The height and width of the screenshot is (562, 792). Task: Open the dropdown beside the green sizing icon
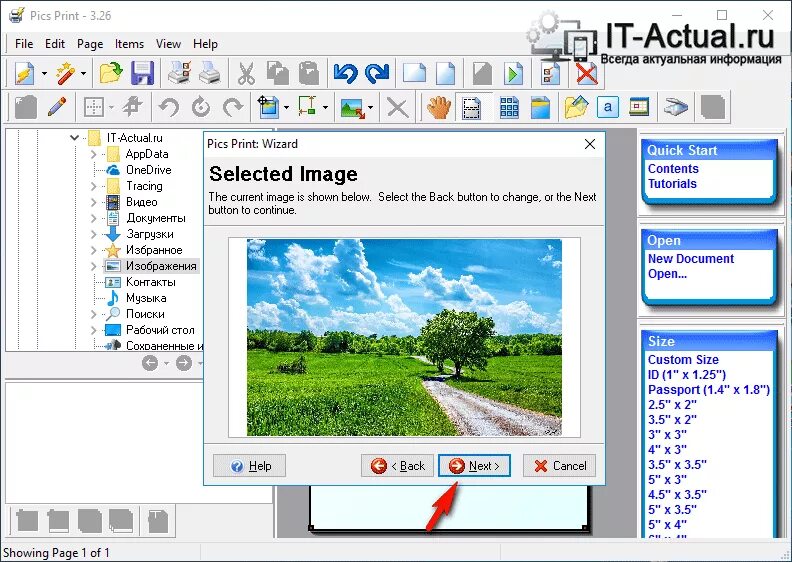(325, 107)
